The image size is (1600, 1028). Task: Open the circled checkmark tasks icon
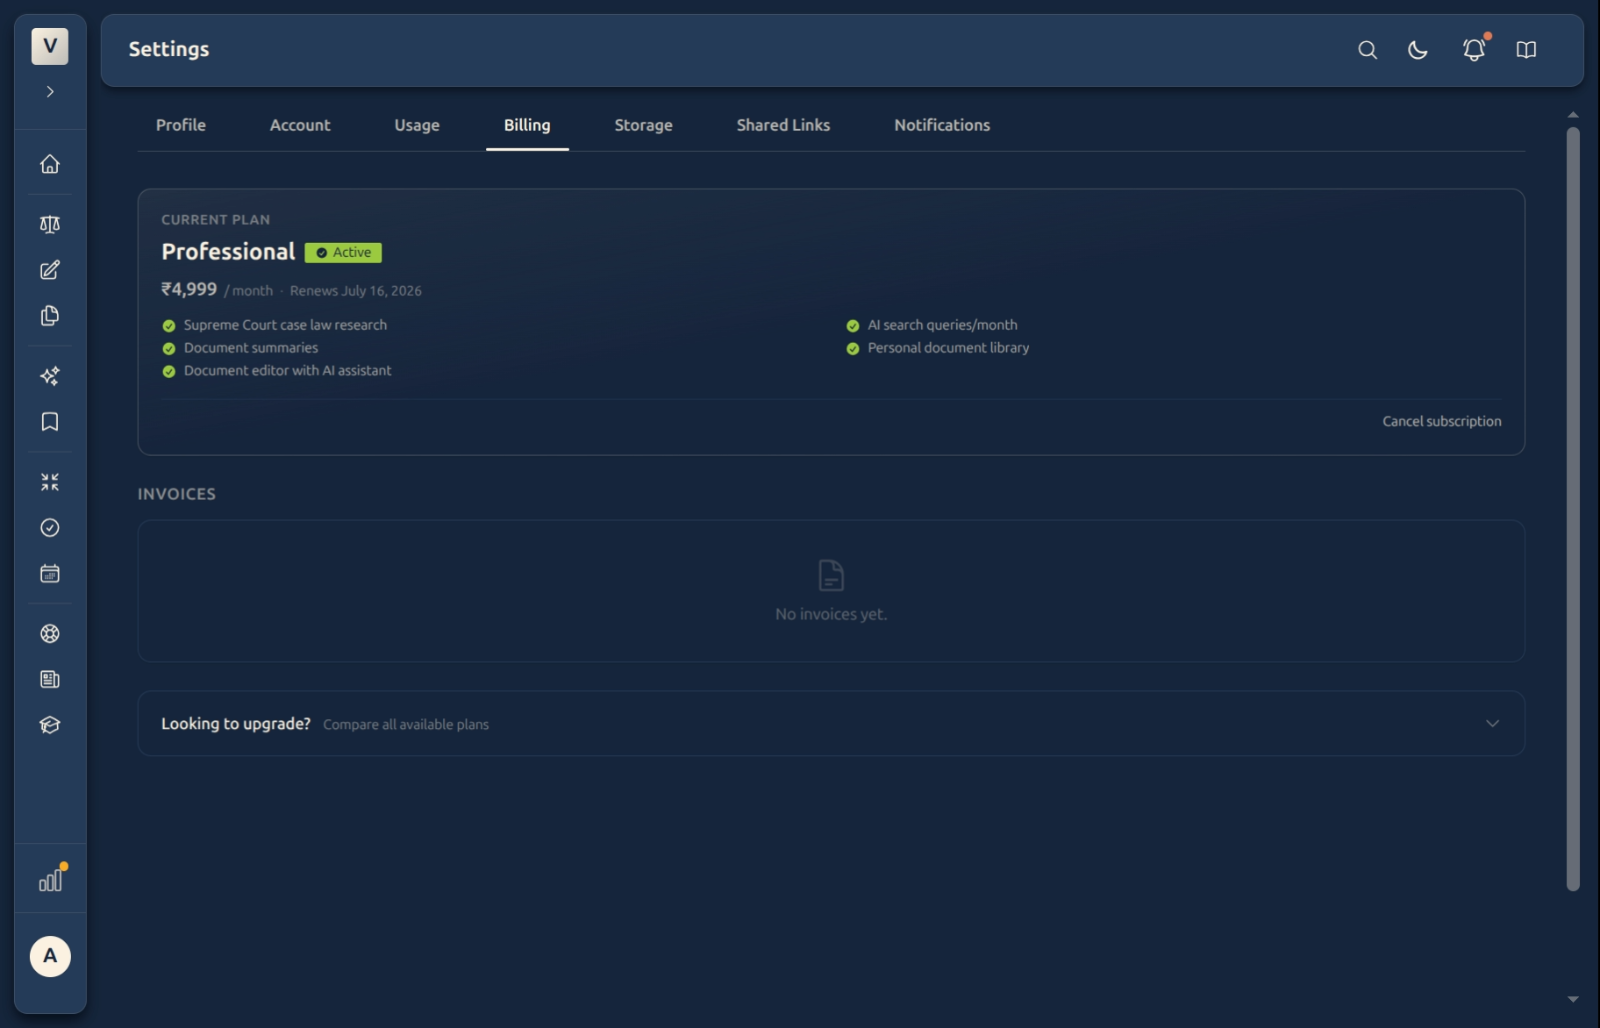pos(50,528)
